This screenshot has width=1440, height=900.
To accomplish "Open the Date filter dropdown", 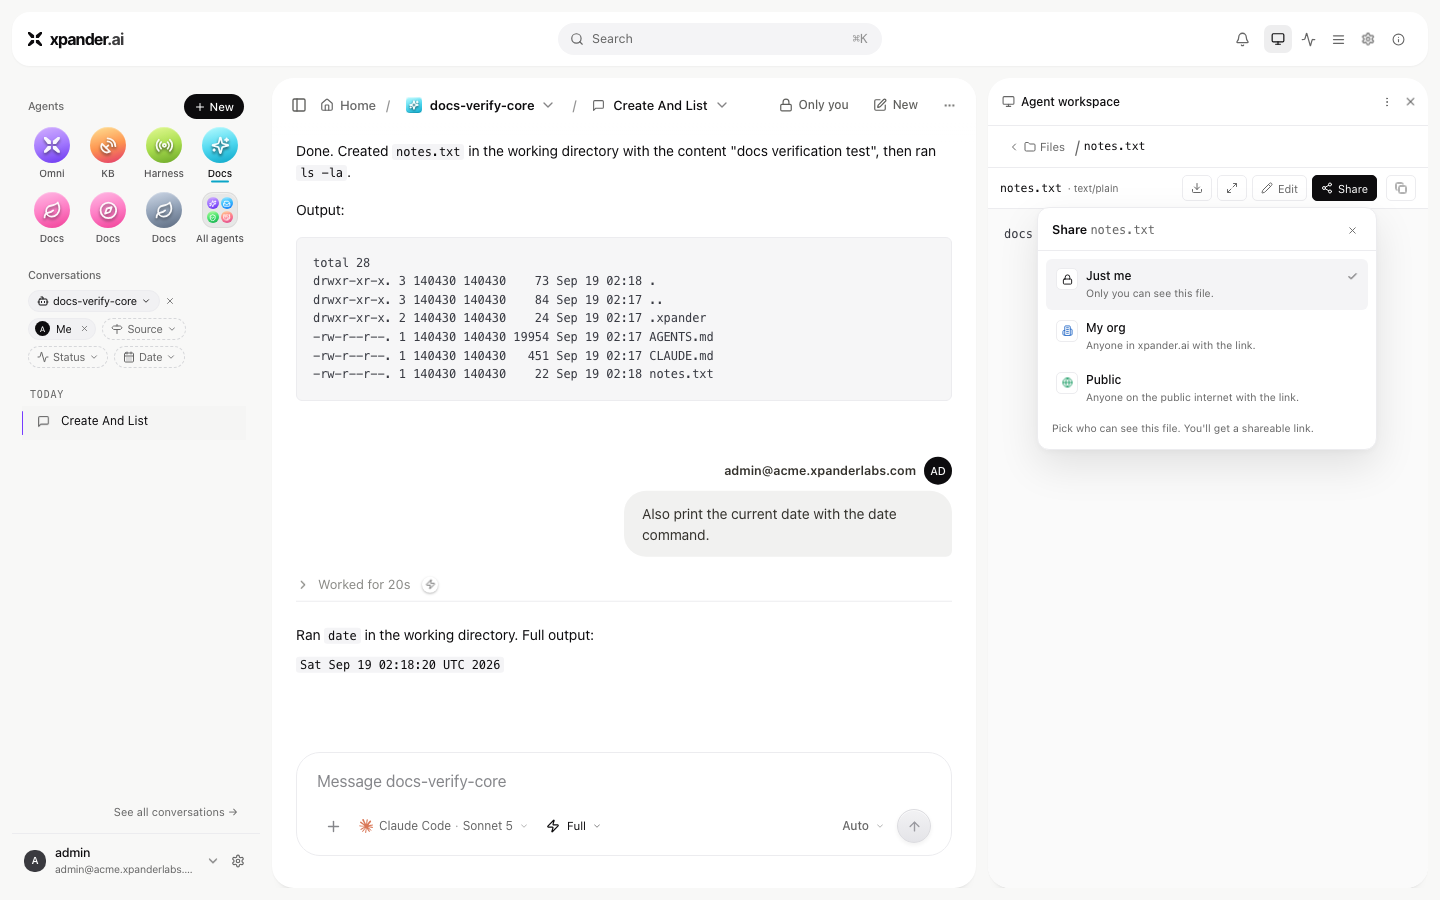I will coord(149,357).
